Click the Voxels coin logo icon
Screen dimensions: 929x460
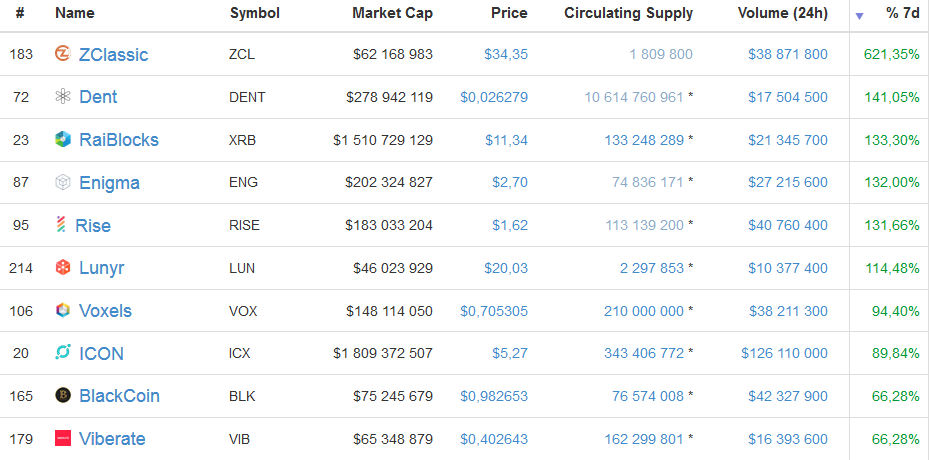[x=62, y=311]
